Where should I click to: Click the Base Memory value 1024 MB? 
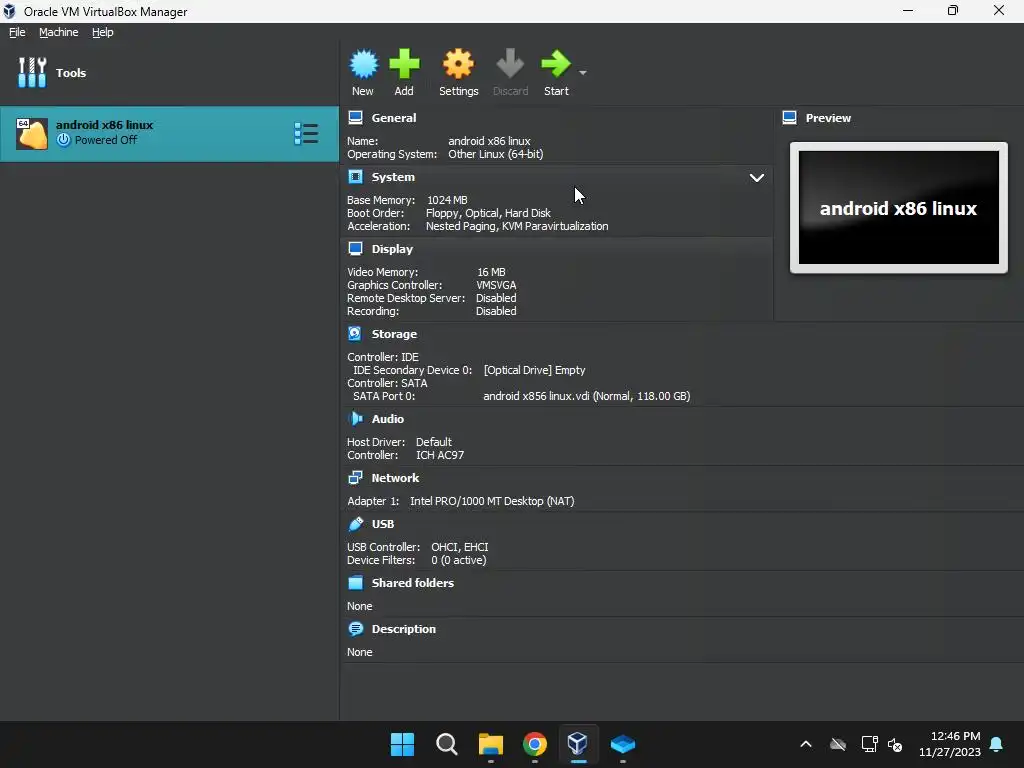[447, 200]
